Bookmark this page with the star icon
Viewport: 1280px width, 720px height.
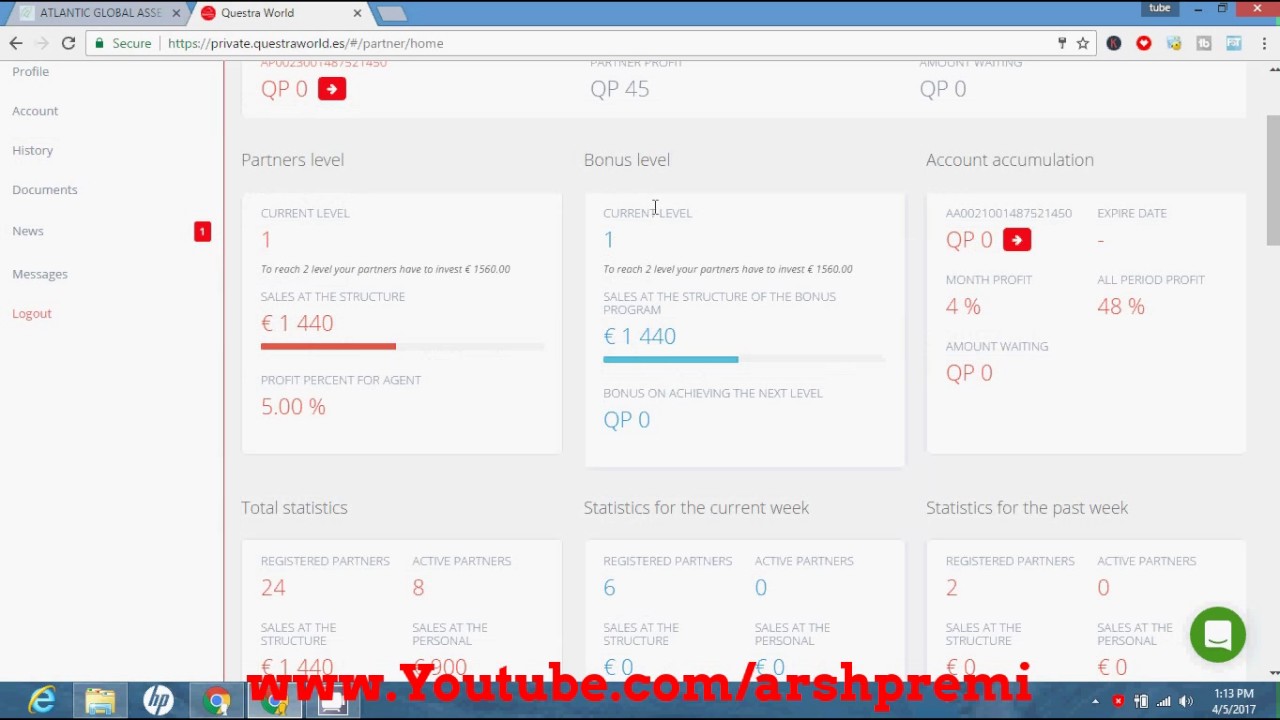[1083, 43]
